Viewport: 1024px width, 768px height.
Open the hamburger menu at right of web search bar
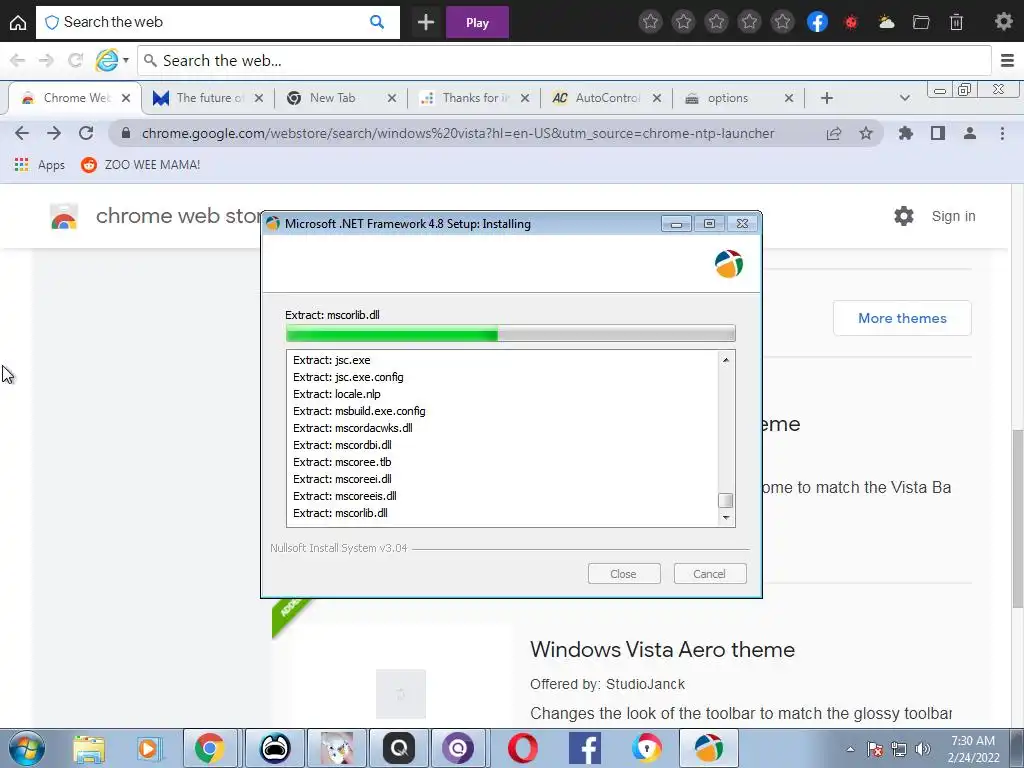(1007, 61)
